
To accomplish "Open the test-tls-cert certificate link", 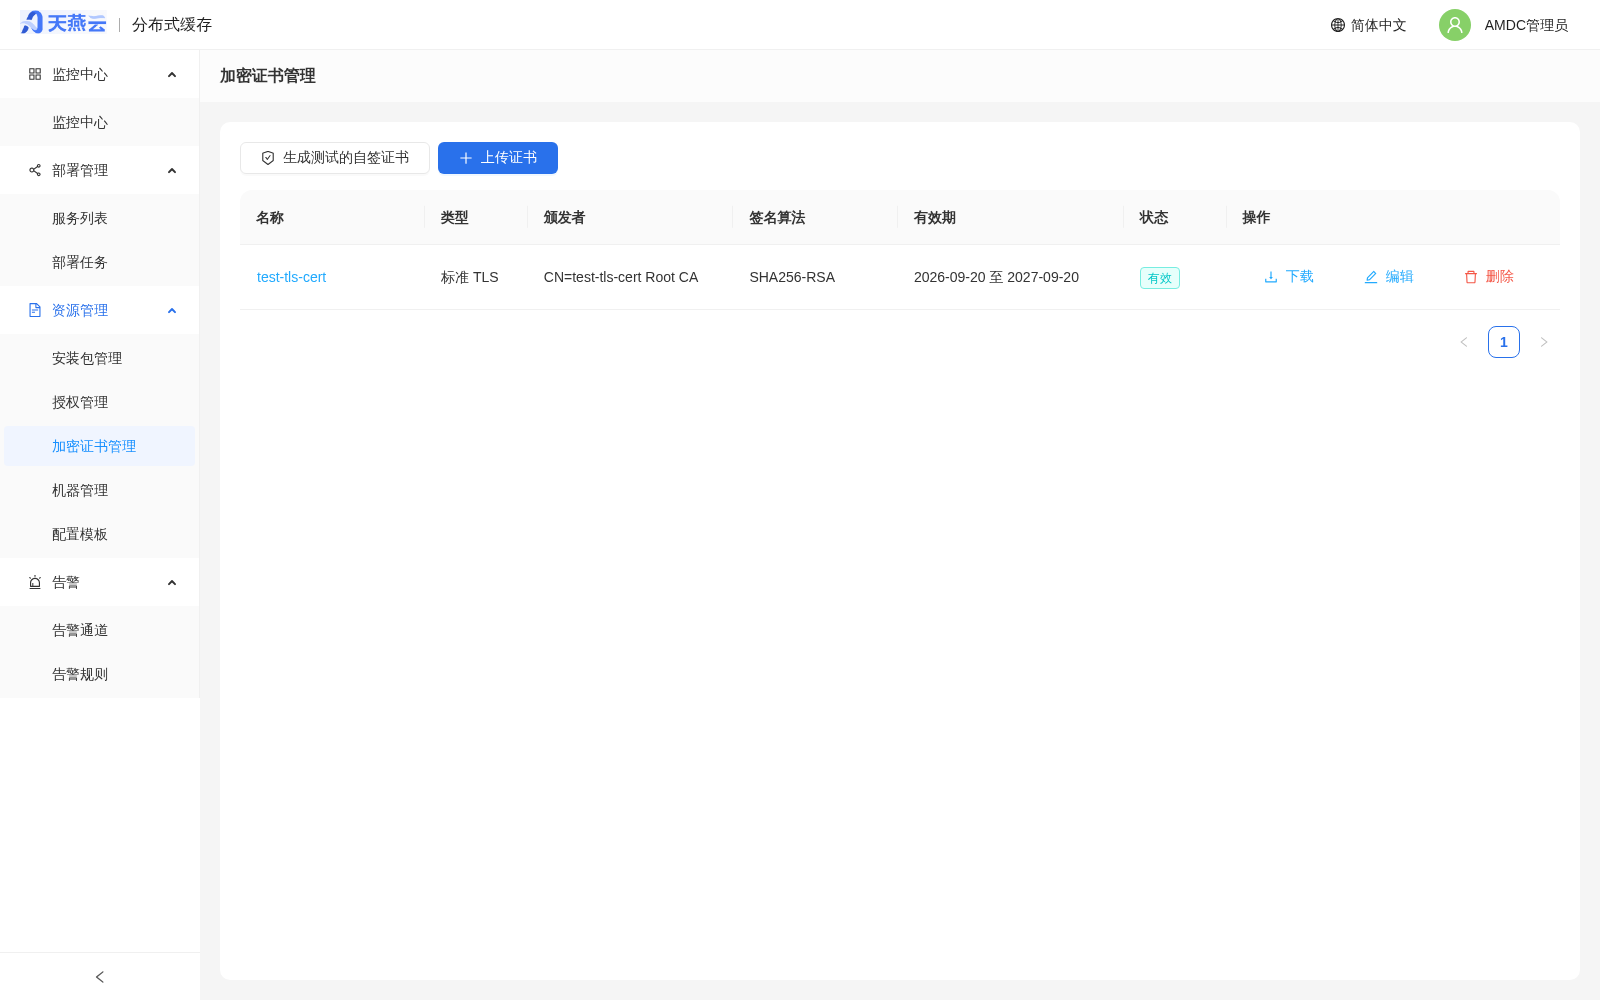I will 291,277.
